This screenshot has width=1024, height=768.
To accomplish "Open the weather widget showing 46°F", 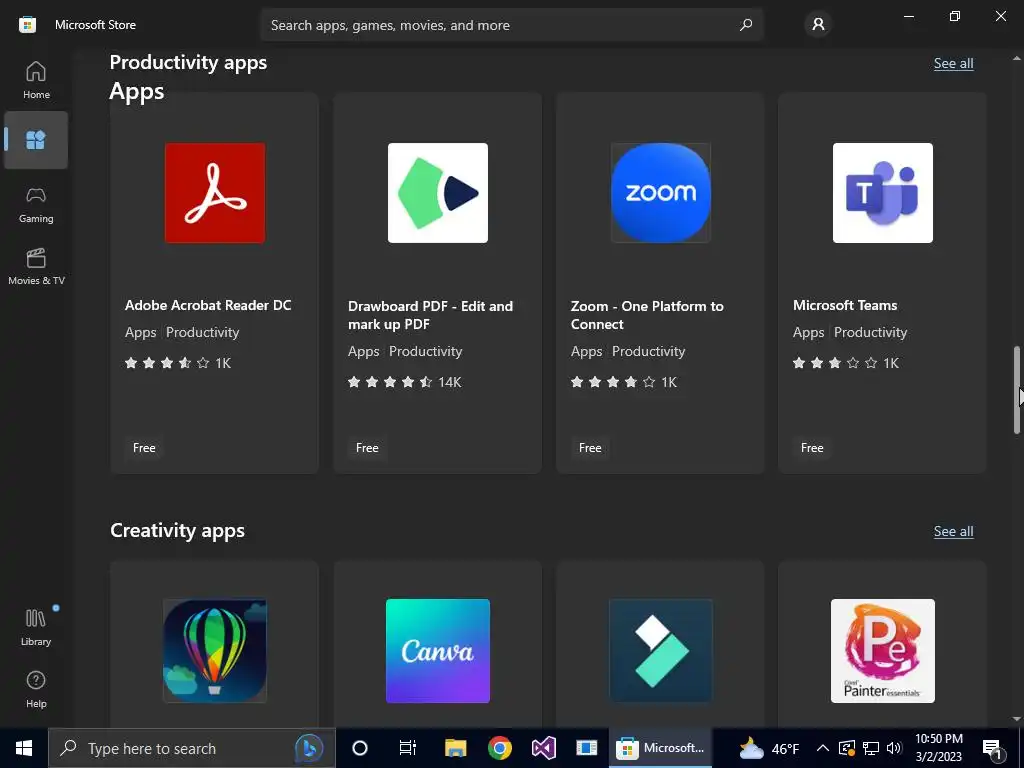I will click(769, 748).
